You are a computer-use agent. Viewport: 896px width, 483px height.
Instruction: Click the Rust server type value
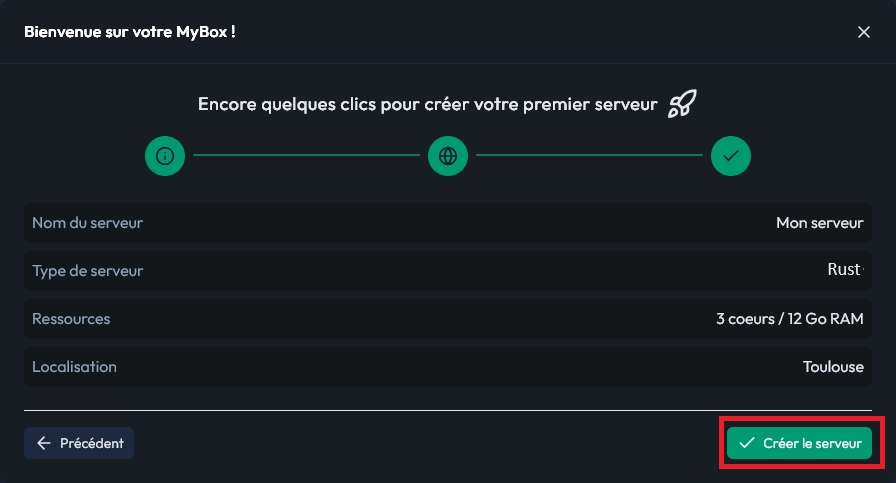tap(844, 270)
